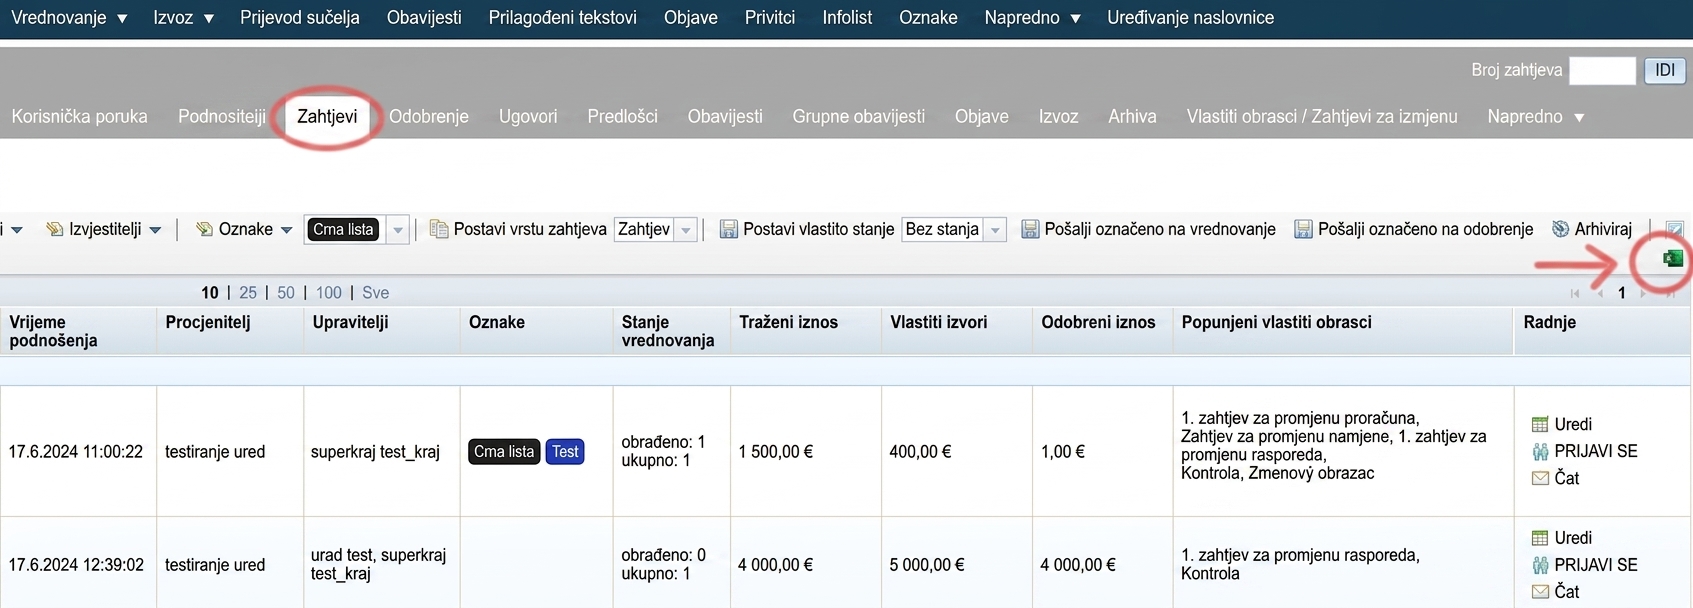The height and width of the screenshot is (608, 1693).
Task: Switch to the Podnositelji tab
Action: pos(222,117)
